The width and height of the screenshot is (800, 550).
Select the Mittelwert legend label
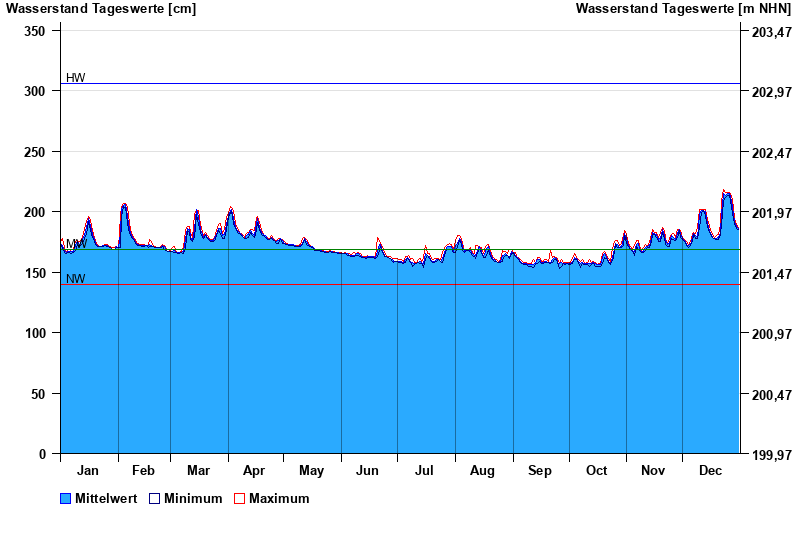click(106, 499)
